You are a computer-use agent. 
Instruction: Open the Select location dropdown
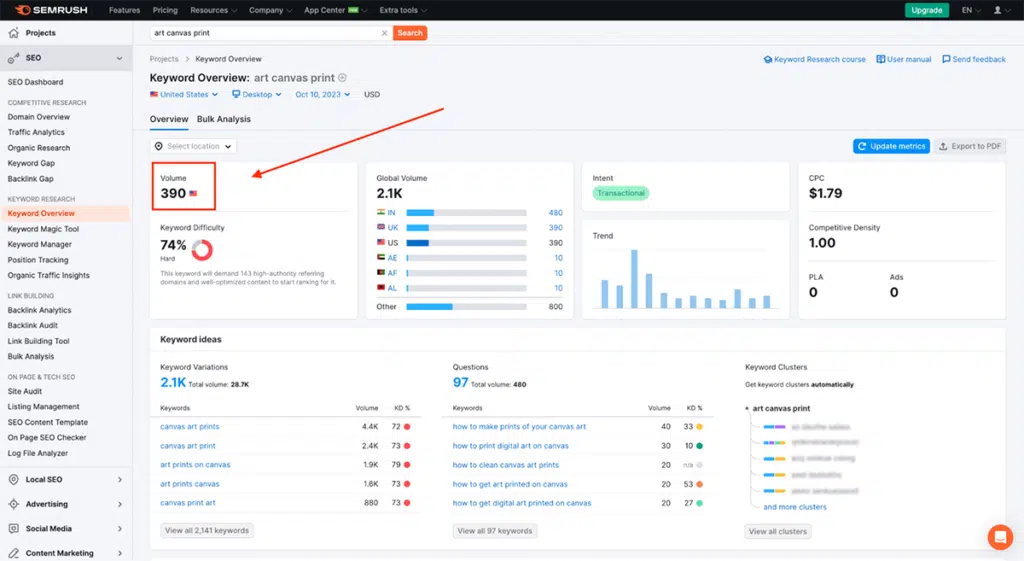pyautogui.click(x=193, y=146)
